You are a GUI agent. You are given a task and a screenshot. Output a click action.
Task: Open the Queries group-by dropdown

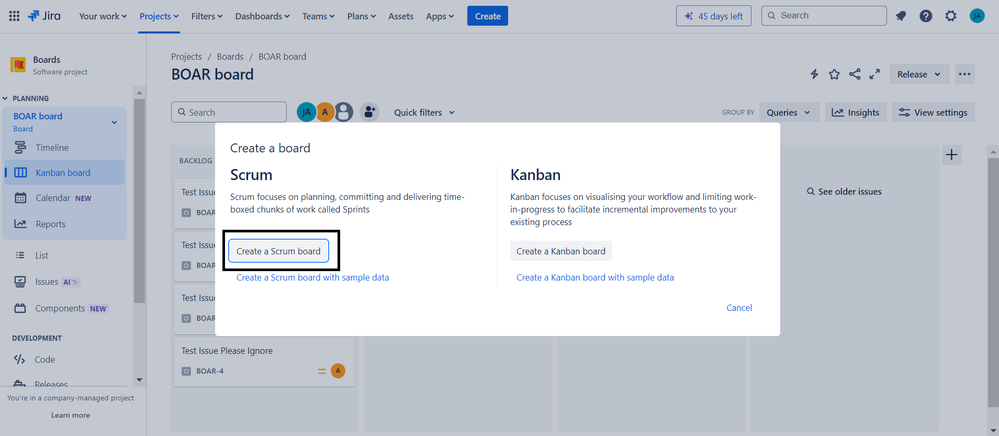point(789,112)
